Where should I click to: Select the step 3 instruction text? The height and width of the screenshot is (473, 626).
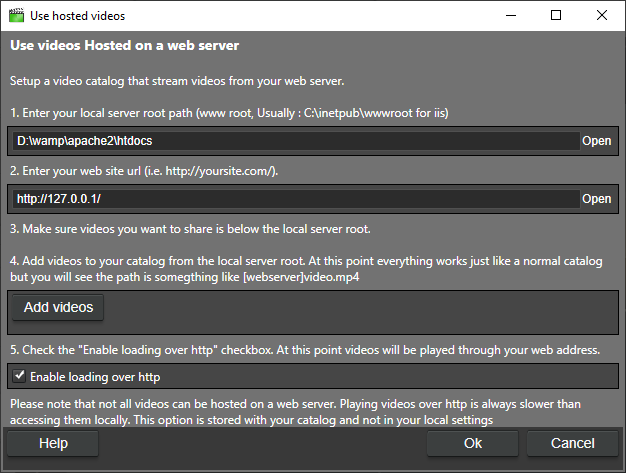190,229
